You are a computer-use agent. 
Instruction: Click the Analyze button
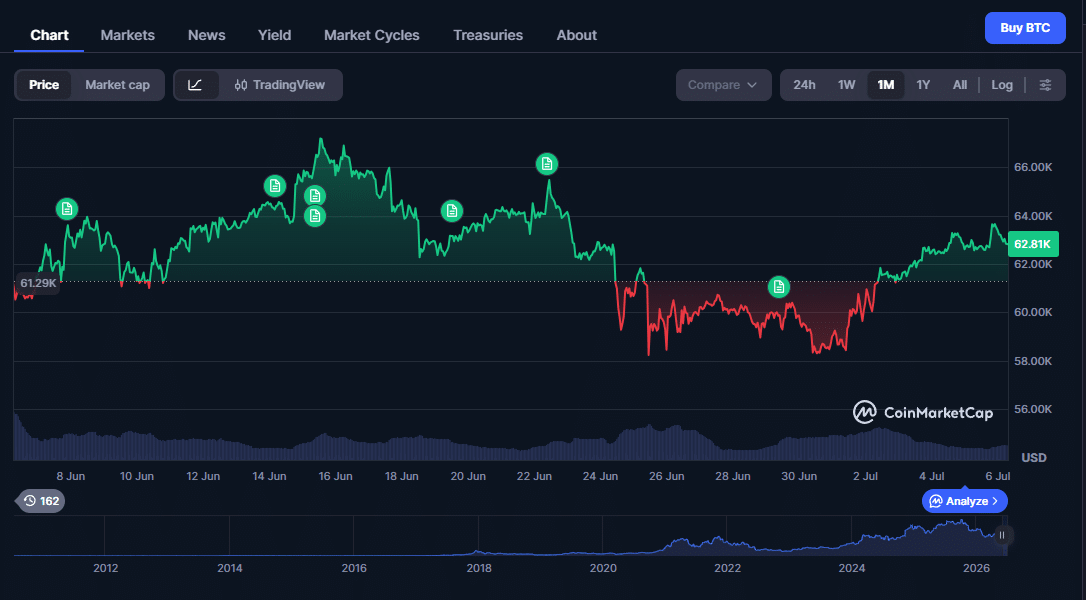coord(964,501)
